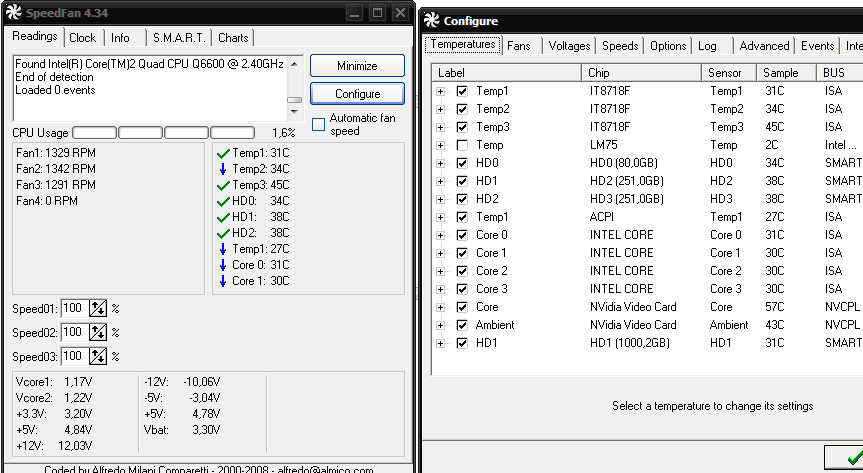Viewport: 863px width, 473px height.
Task: Uncheck the ACPI Temp1 checkbox
Action: (462, 217)
